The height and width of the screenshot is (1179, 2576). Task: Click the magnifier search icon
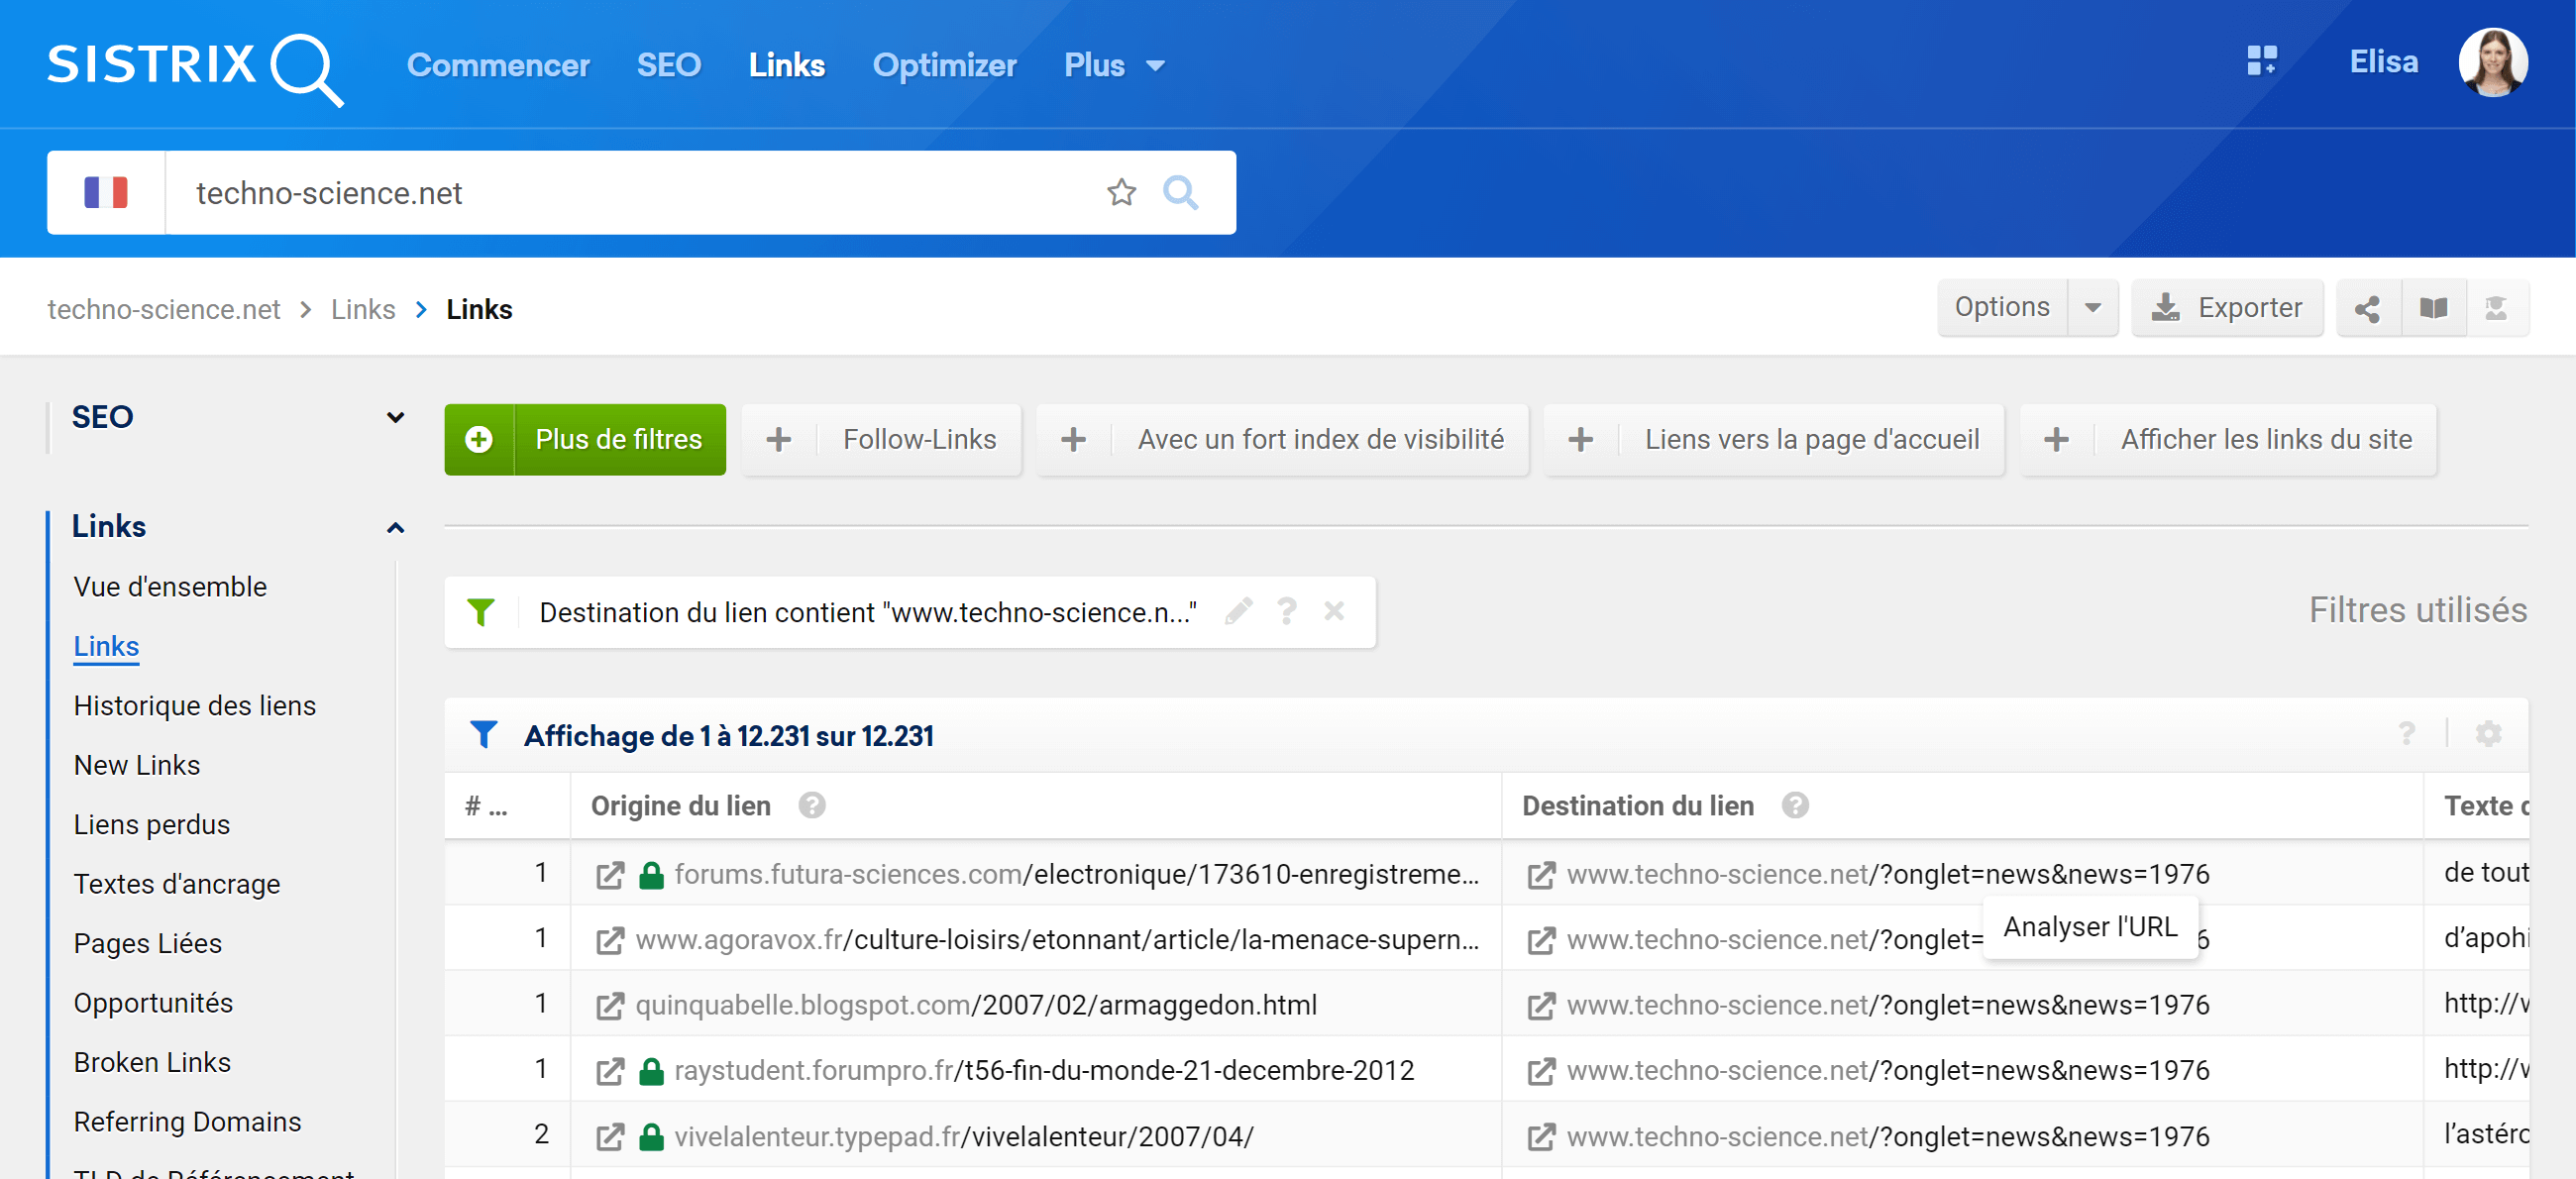(x=1180, y=192)
